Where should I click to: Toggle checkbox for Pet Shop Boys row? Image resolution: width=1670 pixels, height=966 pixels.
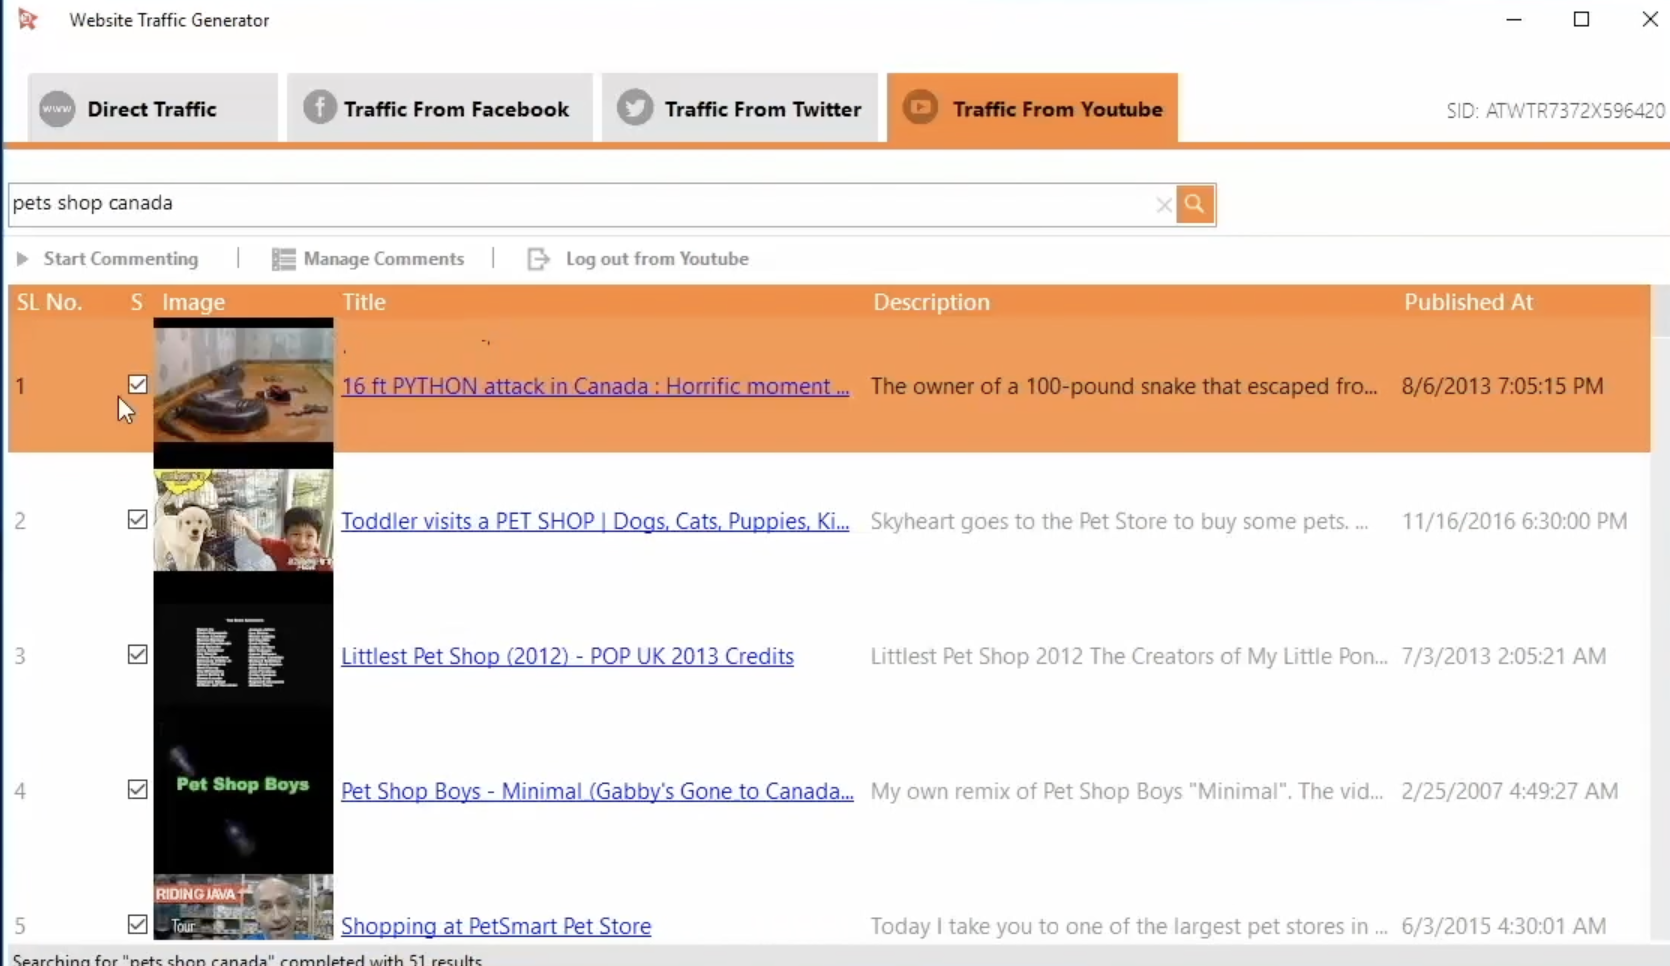pyautogui.click(x=138, y=790)
